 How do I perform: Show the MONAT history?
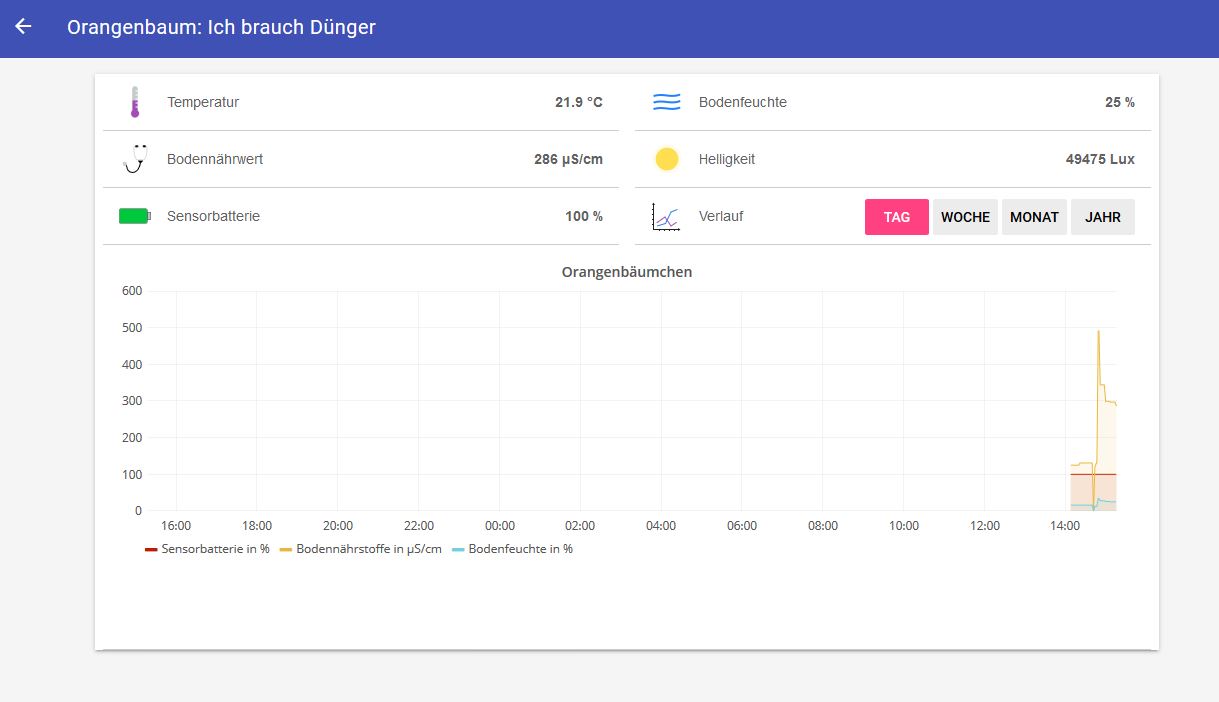1034,217
